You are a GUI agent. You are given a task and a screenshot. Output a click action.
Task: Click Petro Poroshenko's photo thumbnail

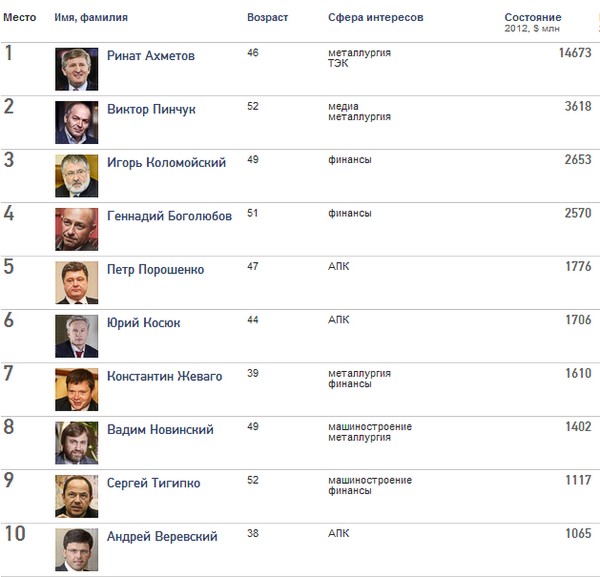[76, 282]
